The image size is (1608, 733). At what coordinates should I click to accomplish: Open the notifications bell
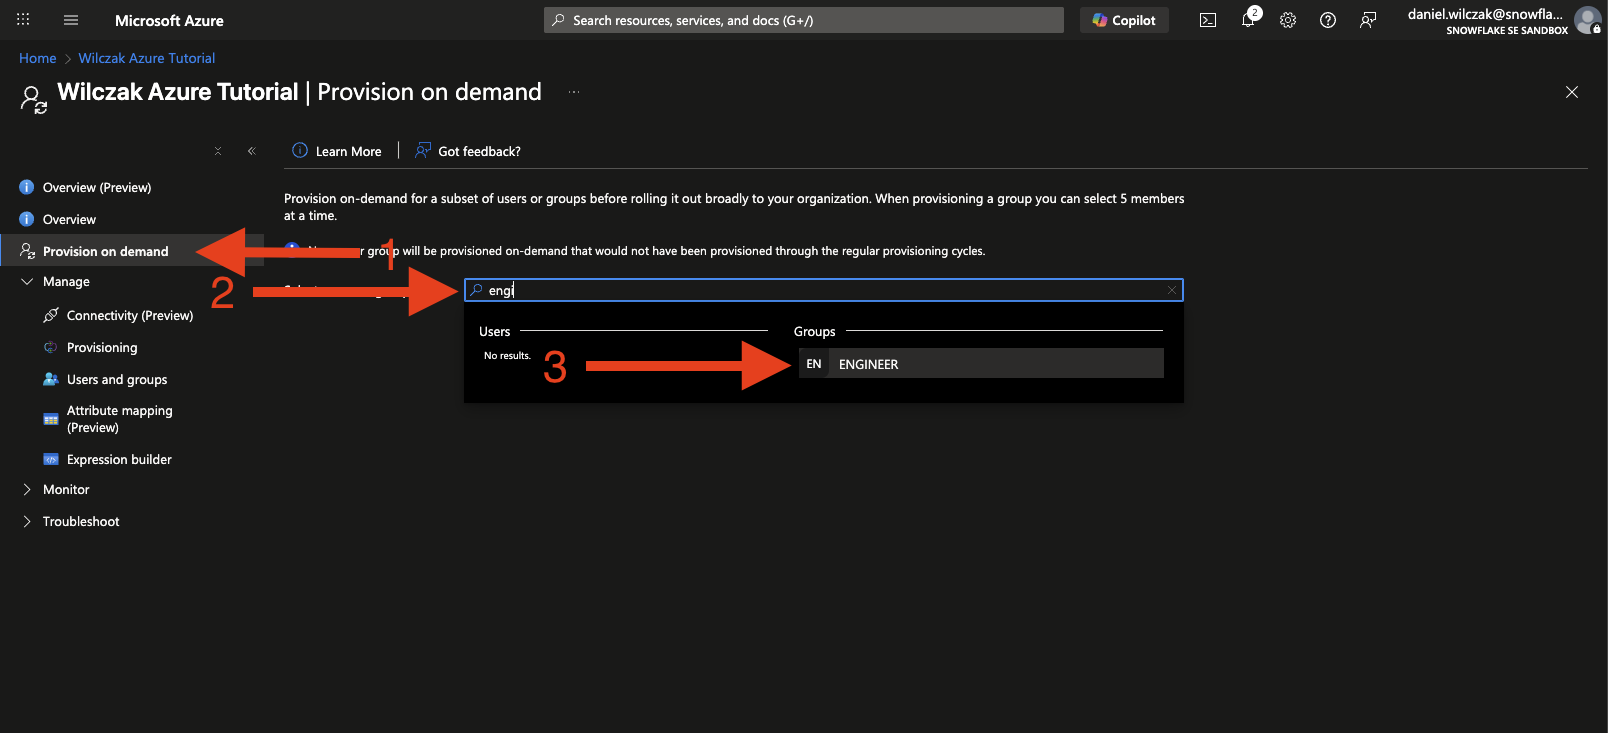tap(1248, 20)
